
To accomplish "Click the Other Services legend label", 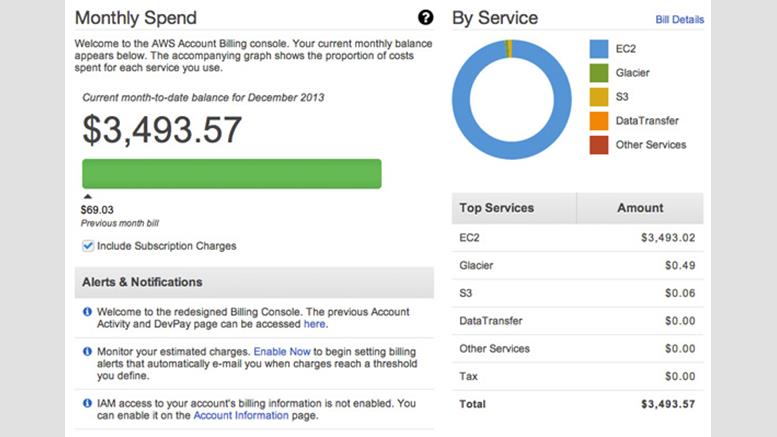I will pos(651,145).
